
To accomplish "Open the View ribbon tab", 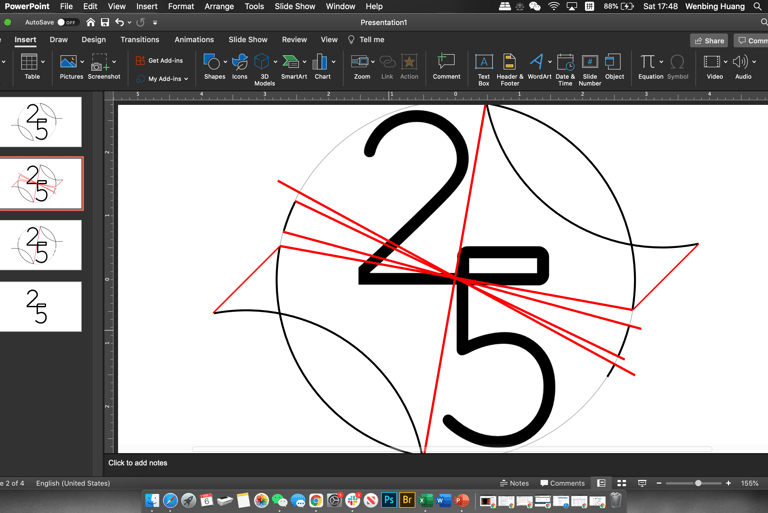I will click(x=329, y=40).
